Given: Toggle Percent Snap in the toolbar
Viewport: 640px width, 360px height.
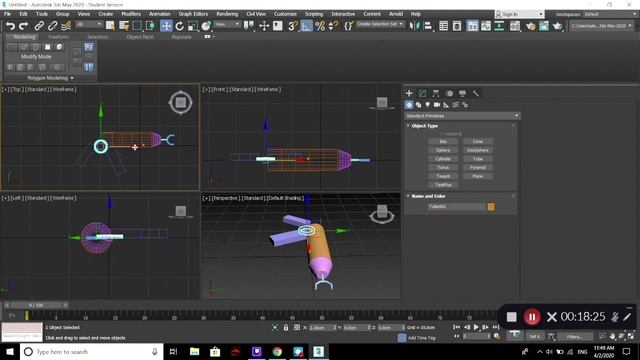Looking at the screenshot, I should click(320, 26).
